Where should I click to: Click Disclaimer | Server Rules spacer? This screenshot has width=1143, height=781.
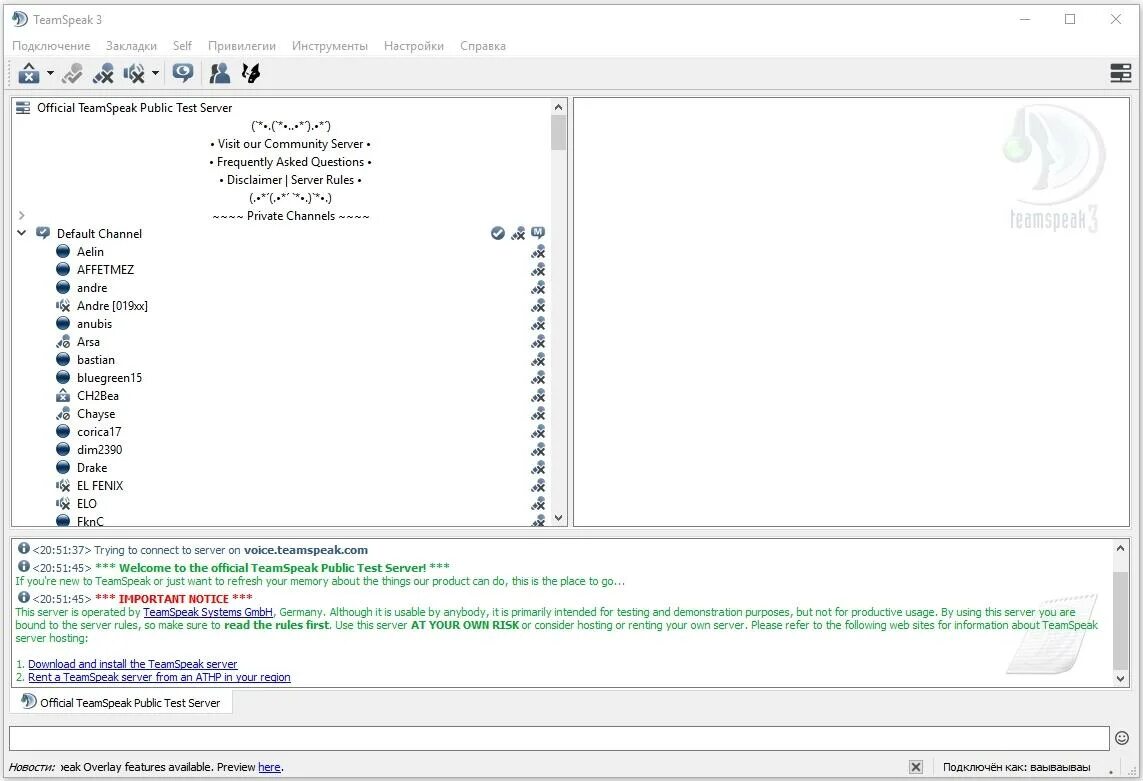point(290,179)
